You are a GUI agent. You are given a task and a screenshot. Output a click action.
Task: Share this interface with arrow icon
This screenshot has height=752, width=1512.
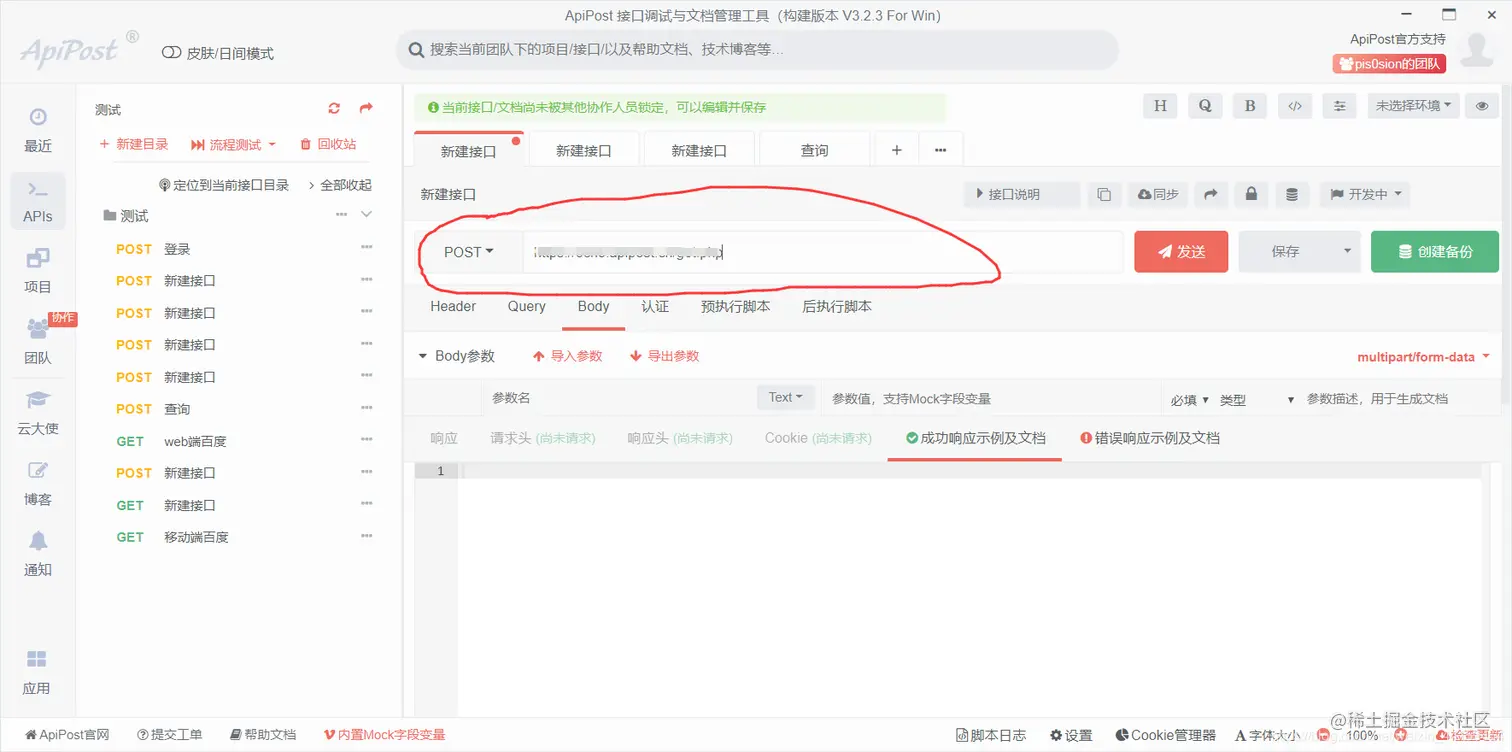[x=1210, y=194]
